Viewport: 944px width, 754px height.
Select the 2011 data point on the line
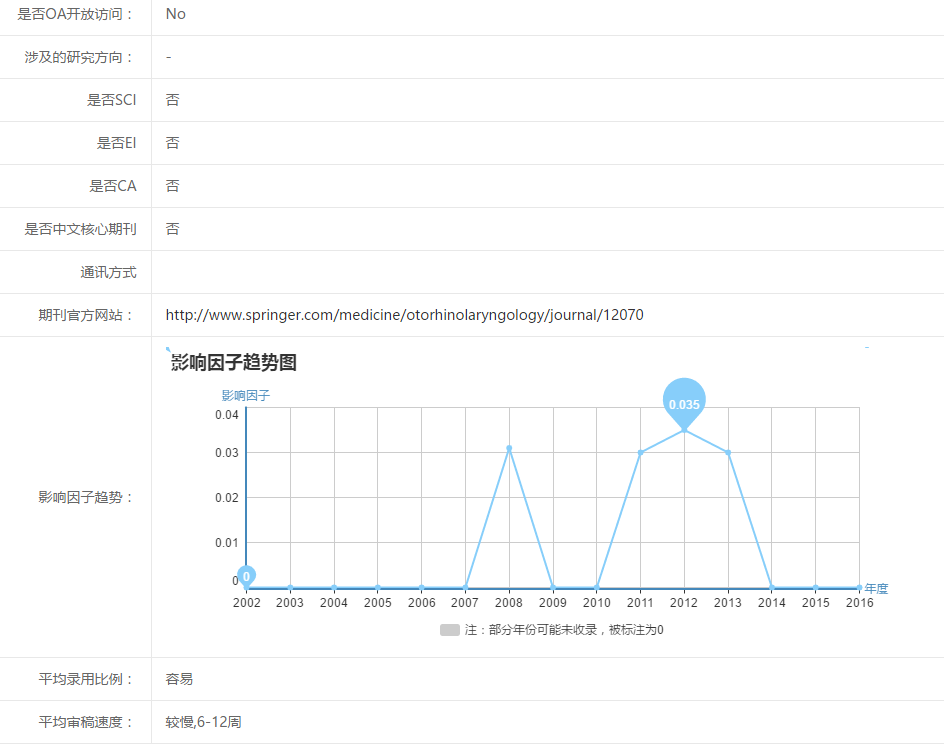(640, 453)
